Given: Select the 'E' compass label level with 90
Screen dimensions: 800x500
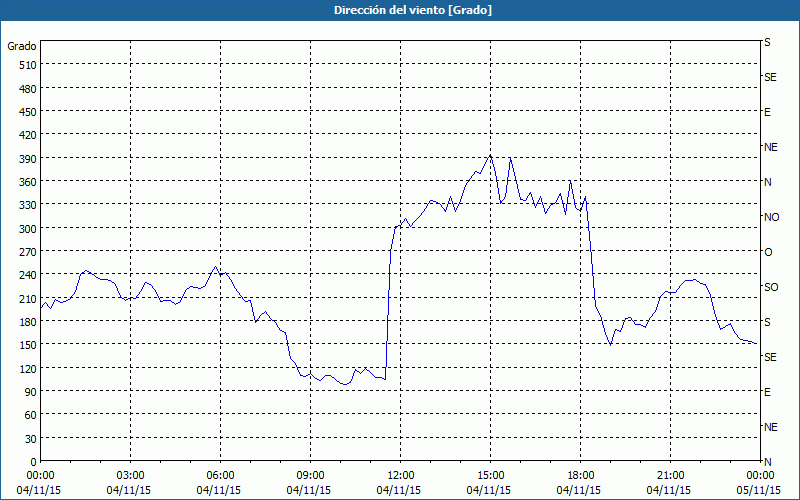Looking at the screenshot, I should [x=767, y=392].
